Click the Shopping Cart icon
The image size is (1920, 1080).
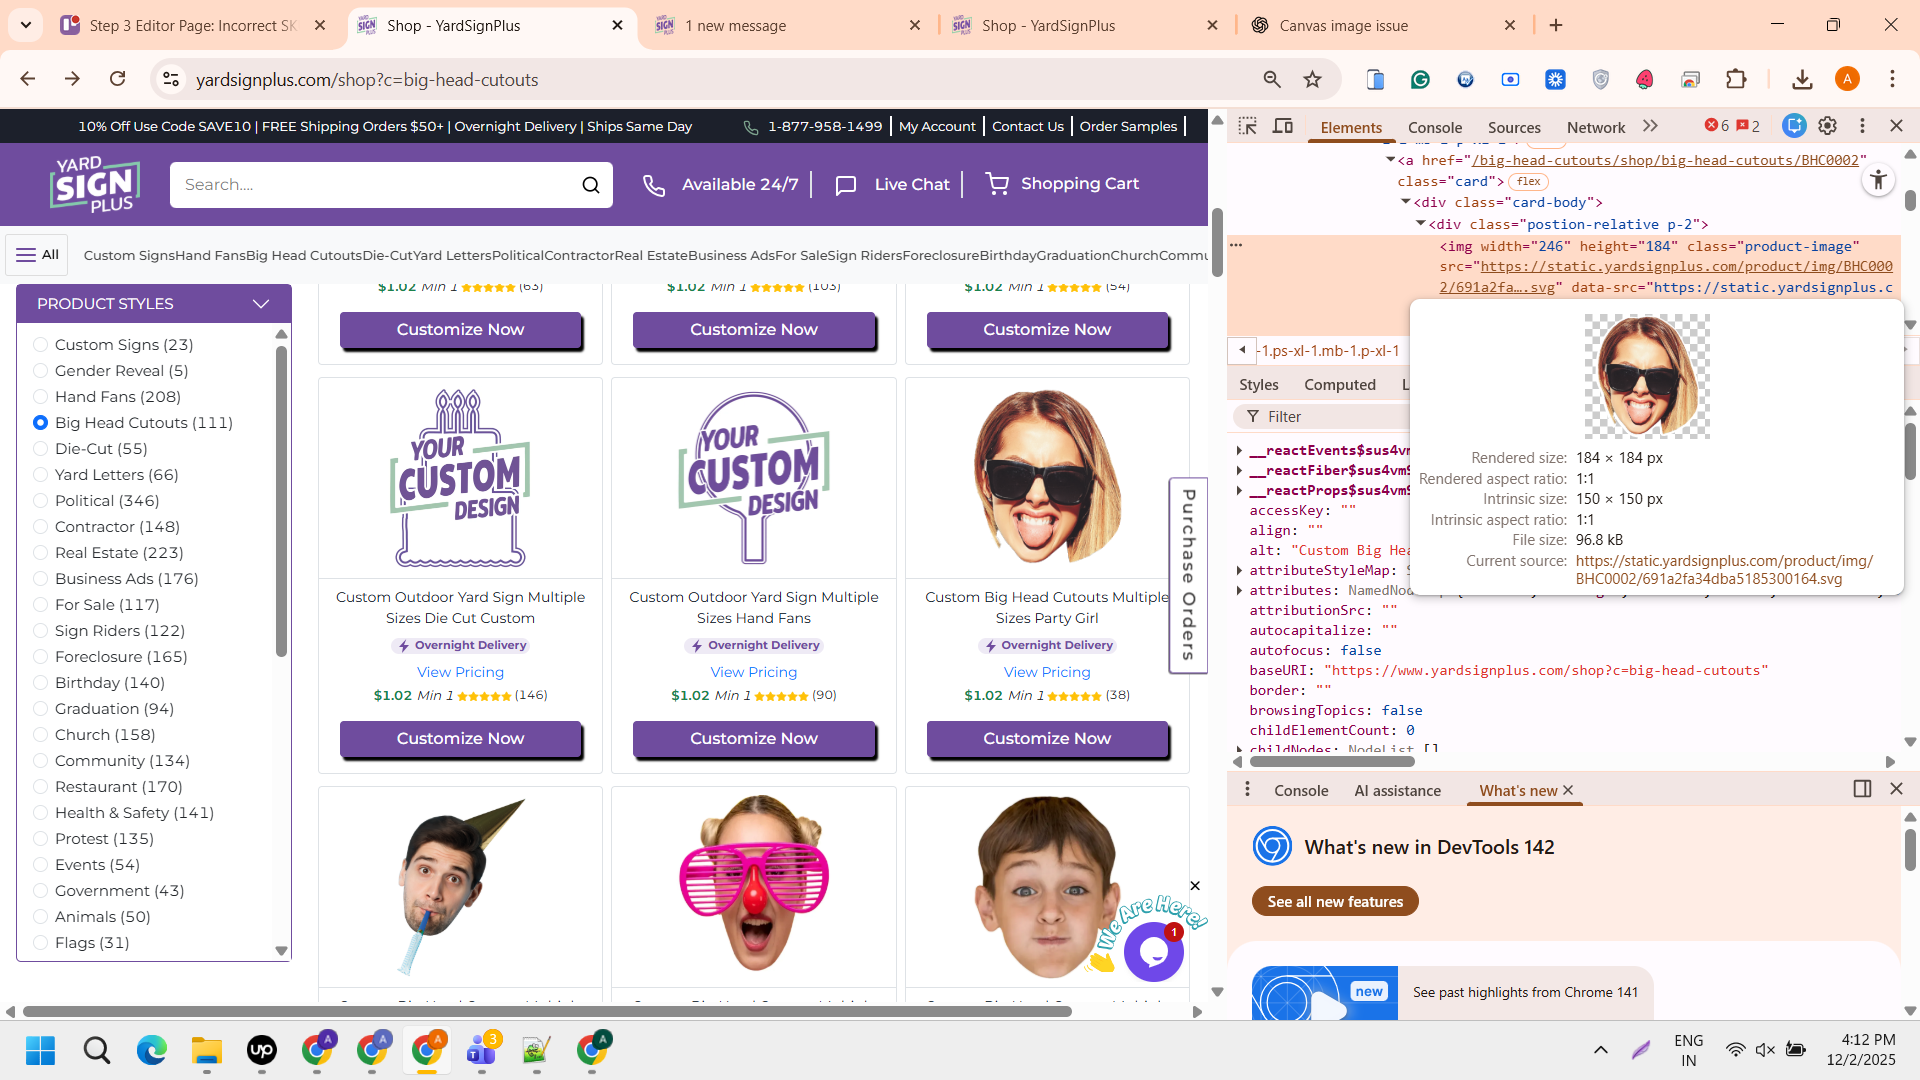[x=997, y=184]
